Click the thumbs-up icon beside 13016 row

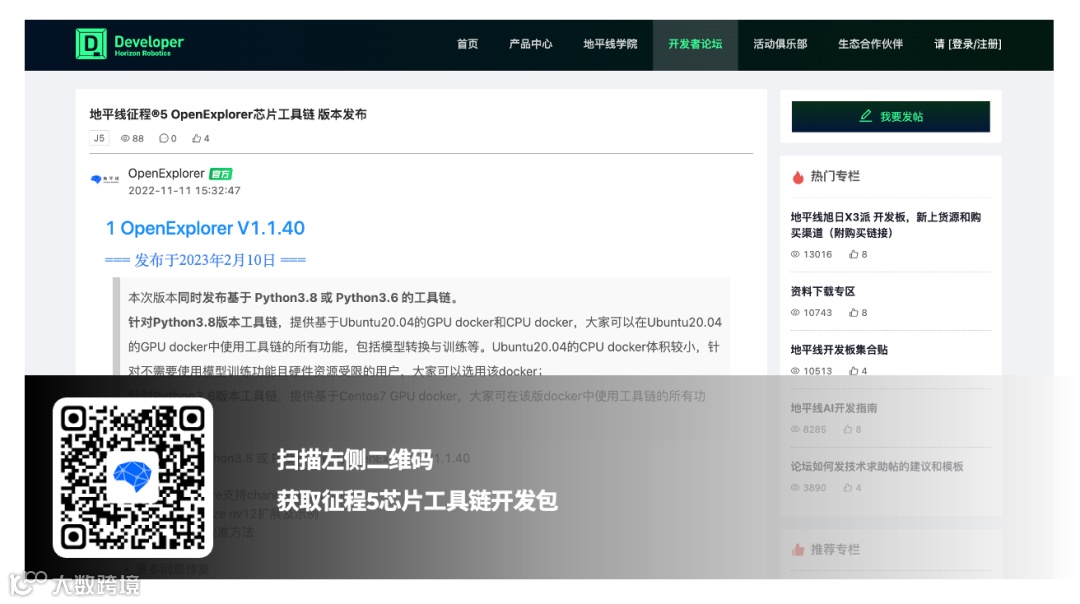click(x=853, y=254)
